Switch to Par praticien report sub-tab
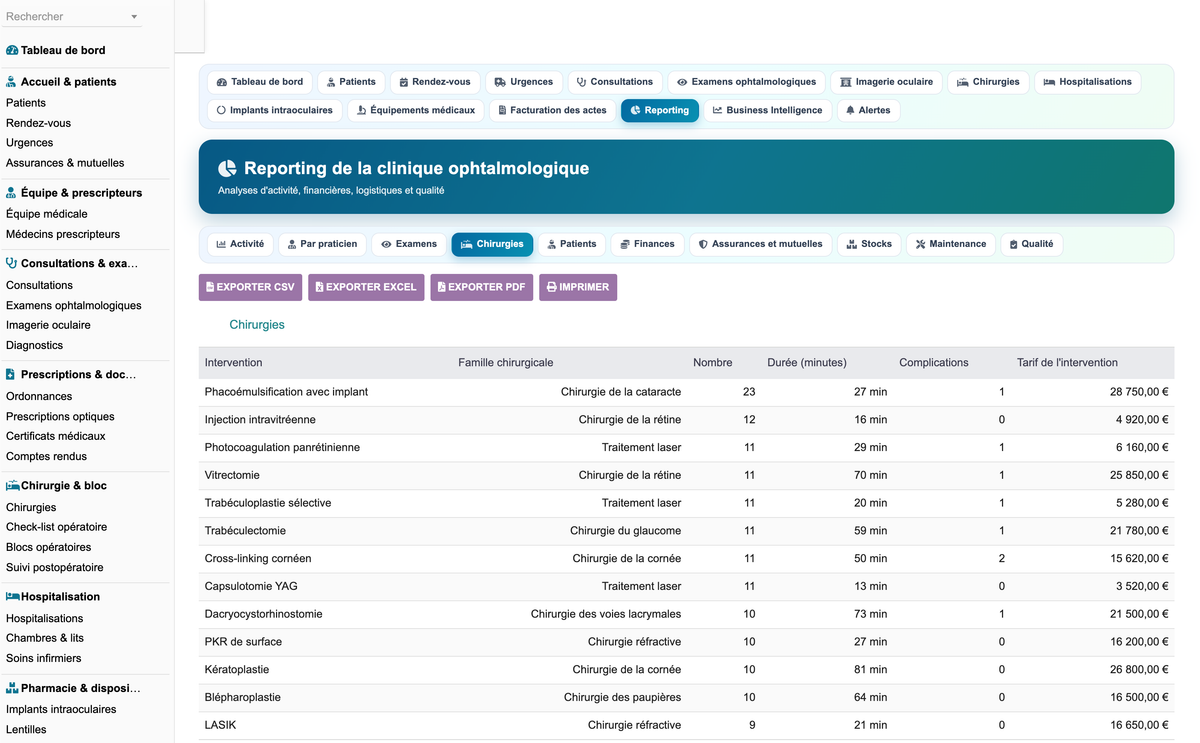Image resolution: width=1200 pixels, height=743 pixels. (x=322, y=244)
